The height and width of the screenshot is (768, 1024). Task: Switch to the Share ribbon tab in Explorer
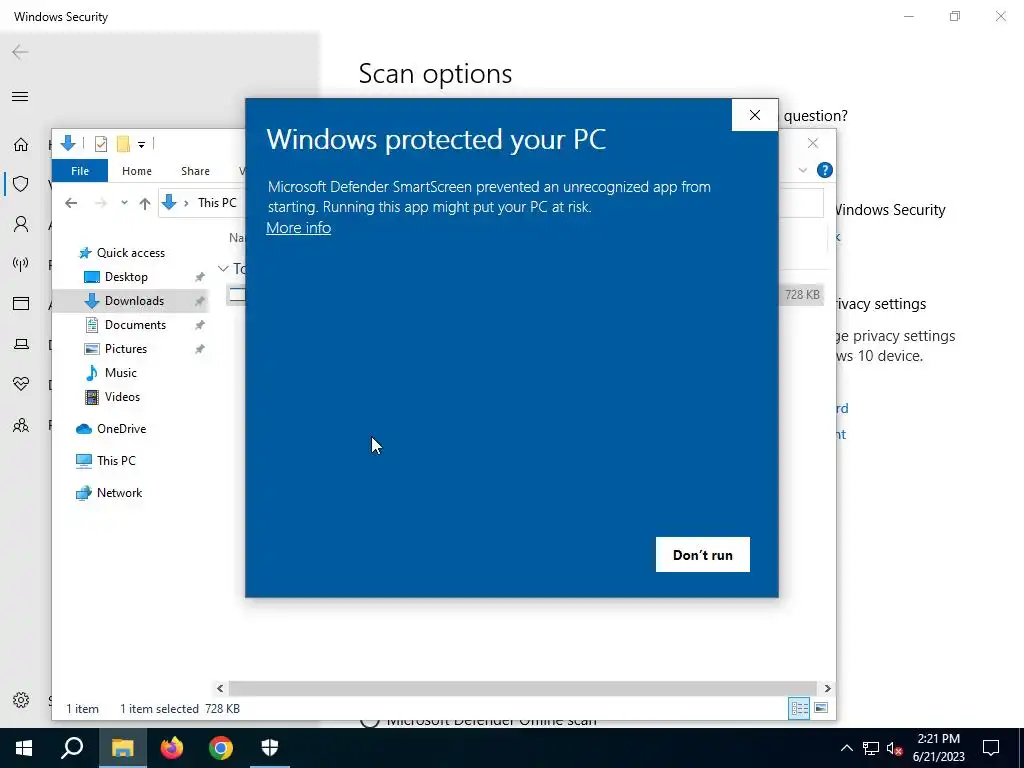point(195,170)
